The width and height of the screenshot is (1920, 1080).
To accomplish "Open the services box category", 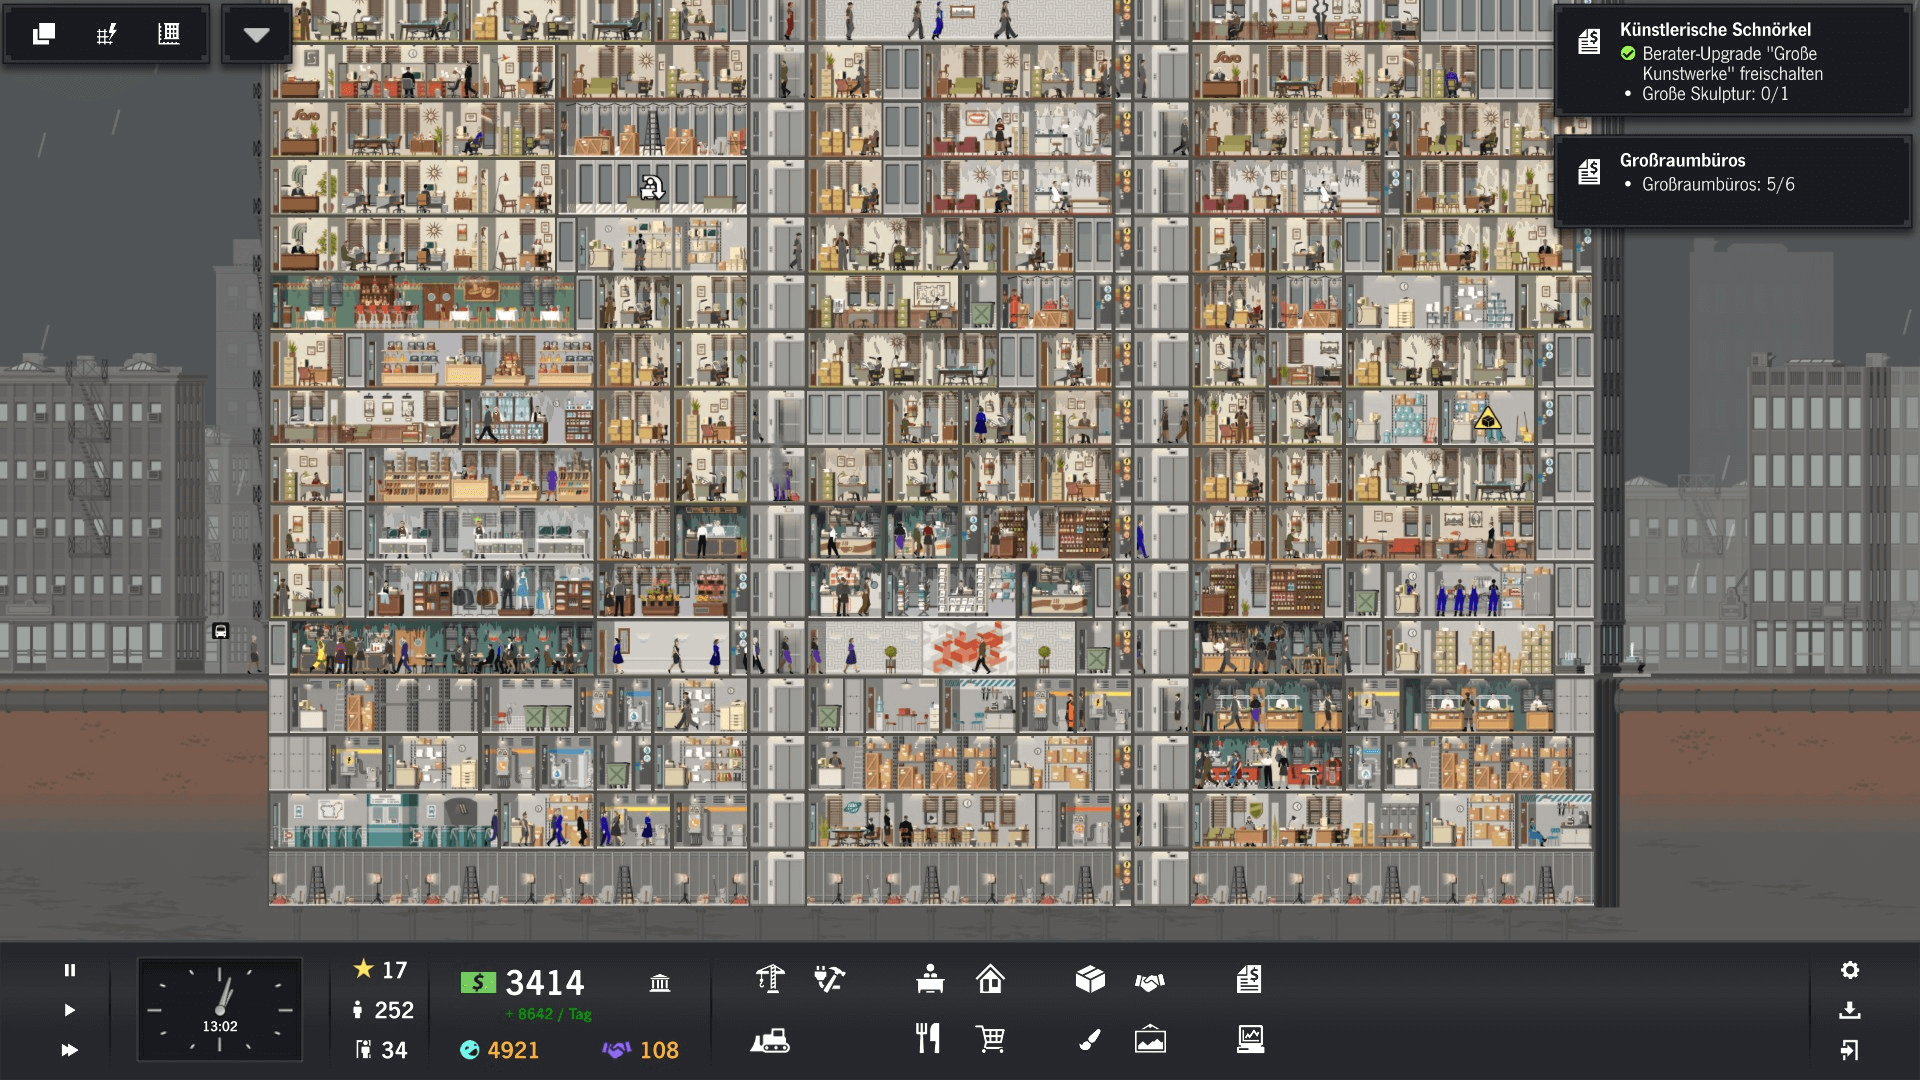I will click(1090, 979).
